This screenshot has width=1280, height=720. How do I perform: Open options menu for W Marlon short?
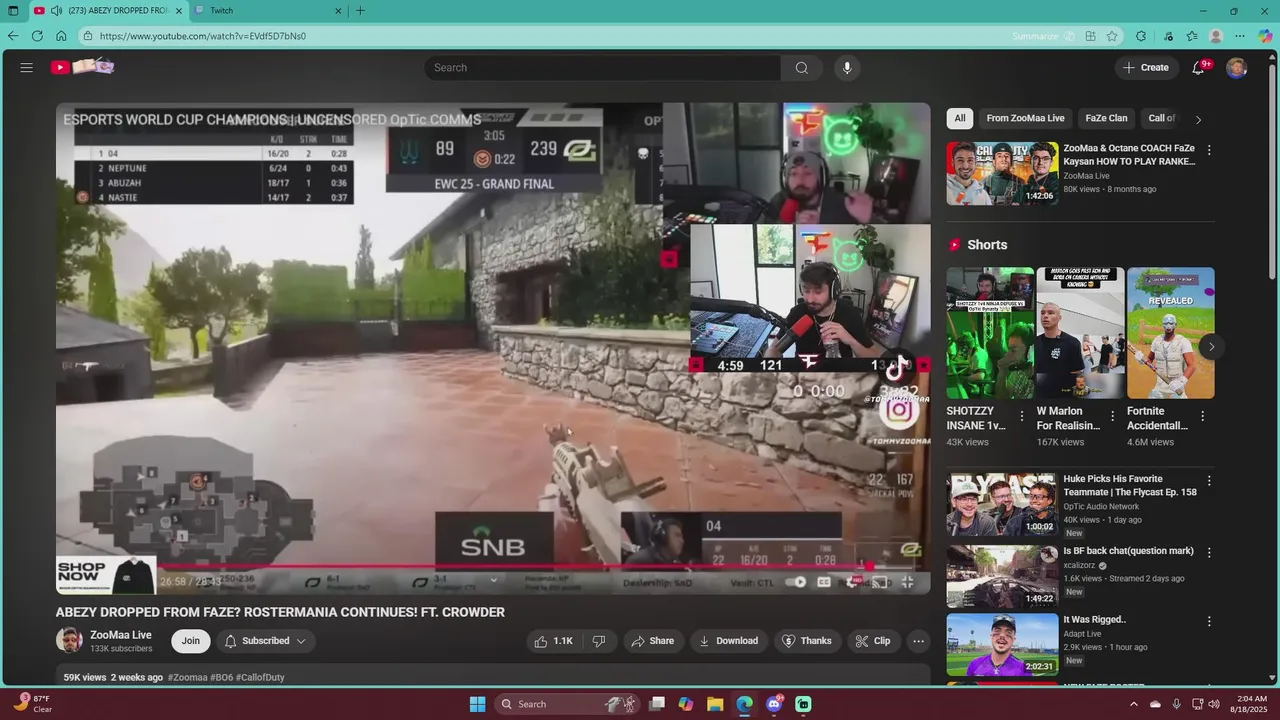pos(1112,416)
